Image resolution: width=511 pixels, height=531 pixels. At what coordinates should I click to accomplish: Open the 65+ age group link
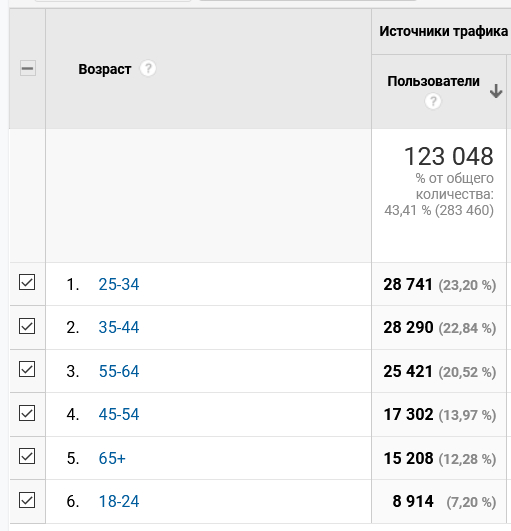112,458
